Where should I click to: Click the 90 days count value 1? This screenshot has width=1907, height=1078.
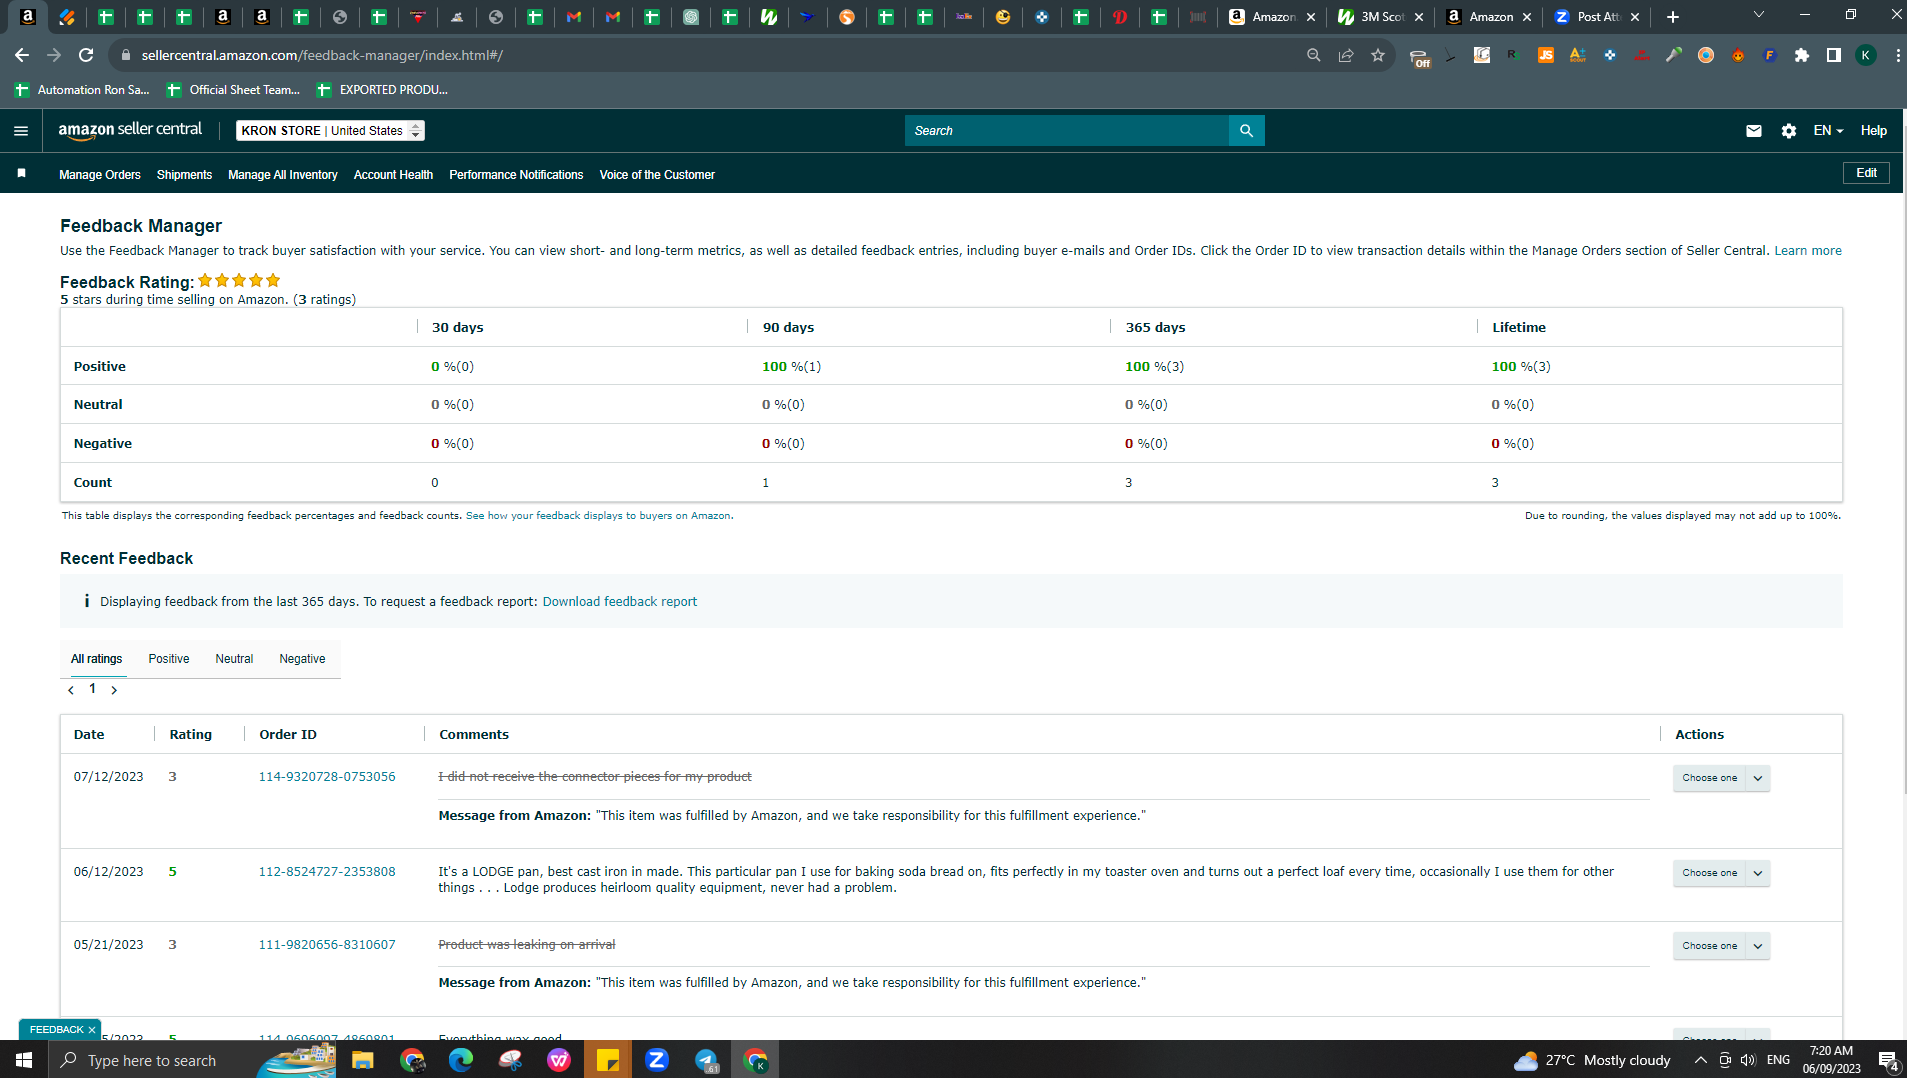pyautogui.click(x=766, y=483)
